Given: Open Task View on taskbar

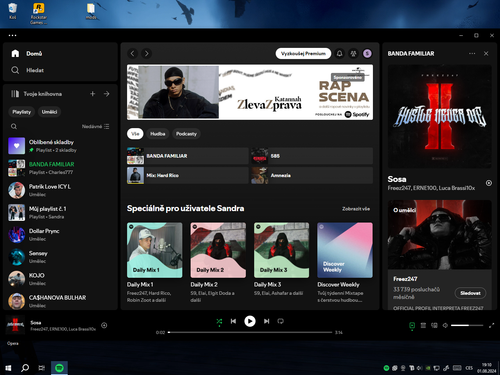Looking at the screenshot, I should [42, 368].
